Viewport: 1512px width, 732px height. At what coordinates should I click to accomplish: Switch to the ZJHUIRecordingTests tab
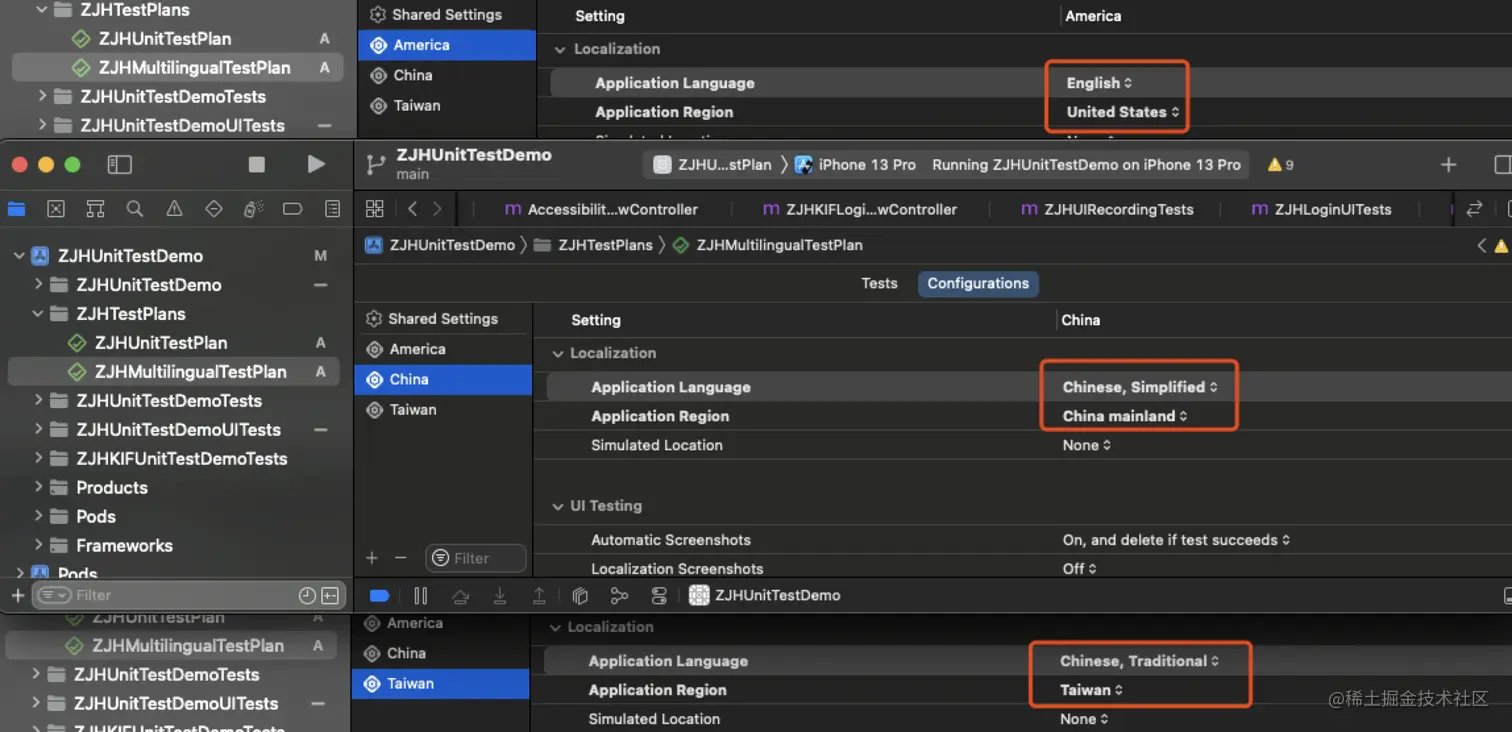[x=1107, y=209]
